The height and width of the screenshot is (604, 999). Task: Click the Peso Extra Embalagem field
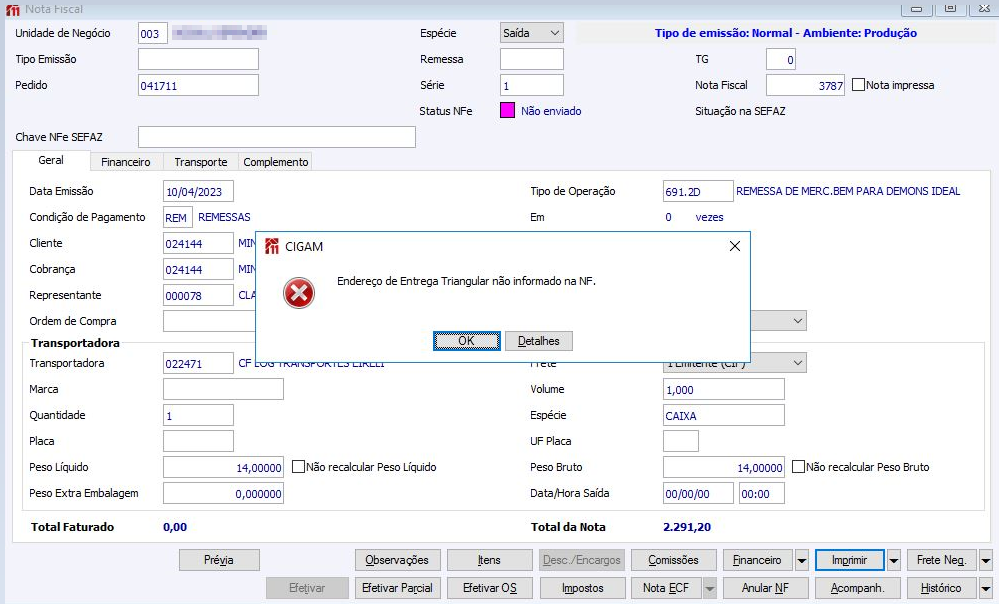coord(223,493)
